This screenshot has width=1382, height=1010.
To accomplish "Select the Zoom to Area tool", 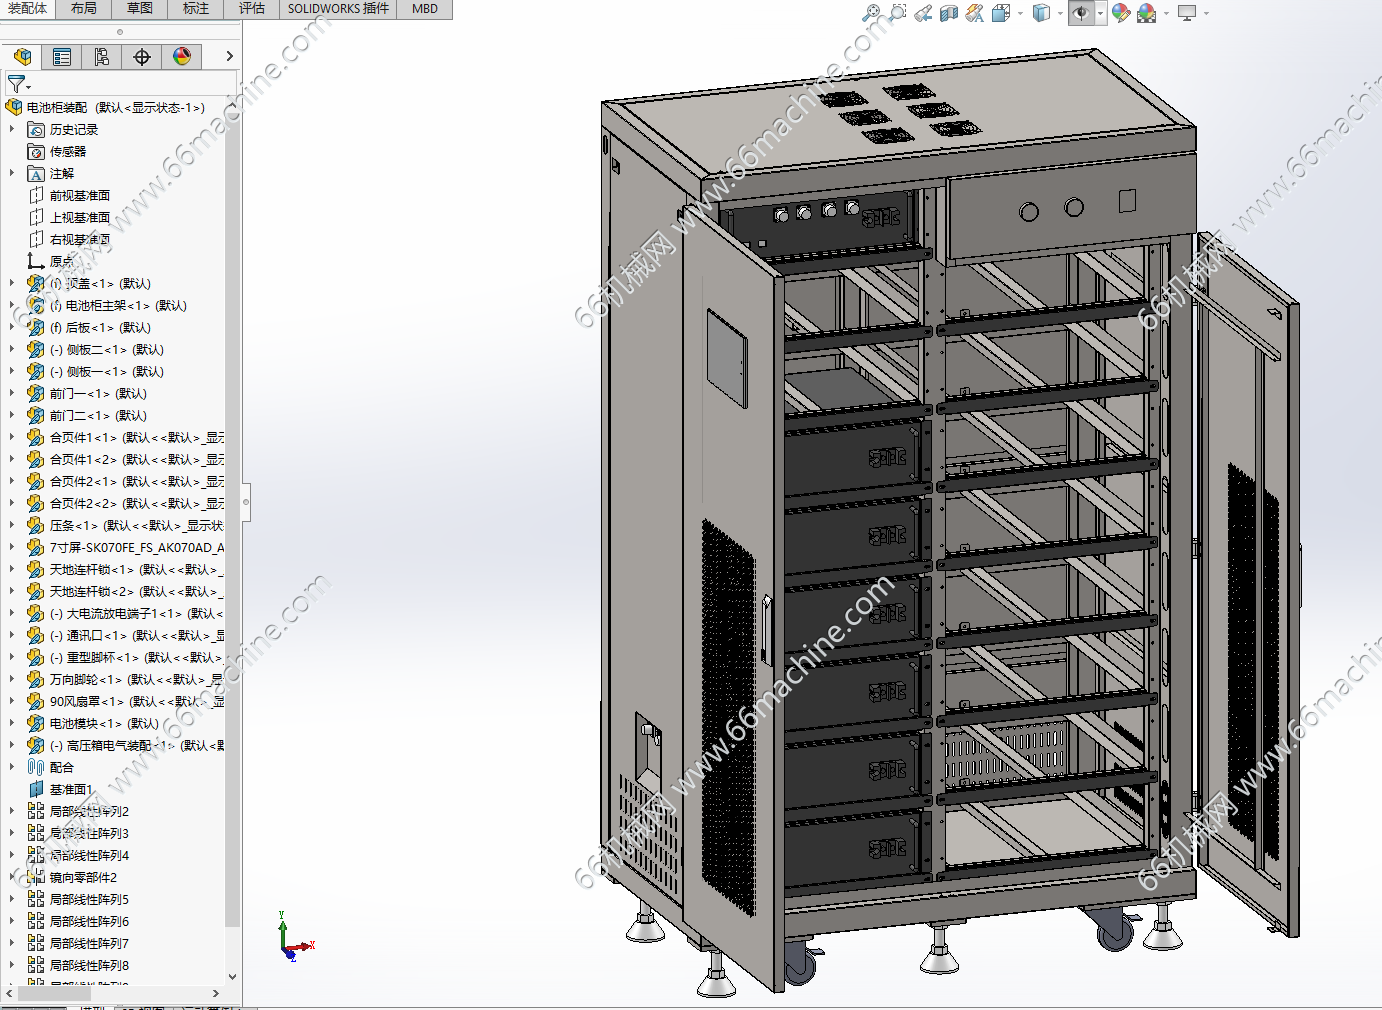I will [x=898, y=13].
